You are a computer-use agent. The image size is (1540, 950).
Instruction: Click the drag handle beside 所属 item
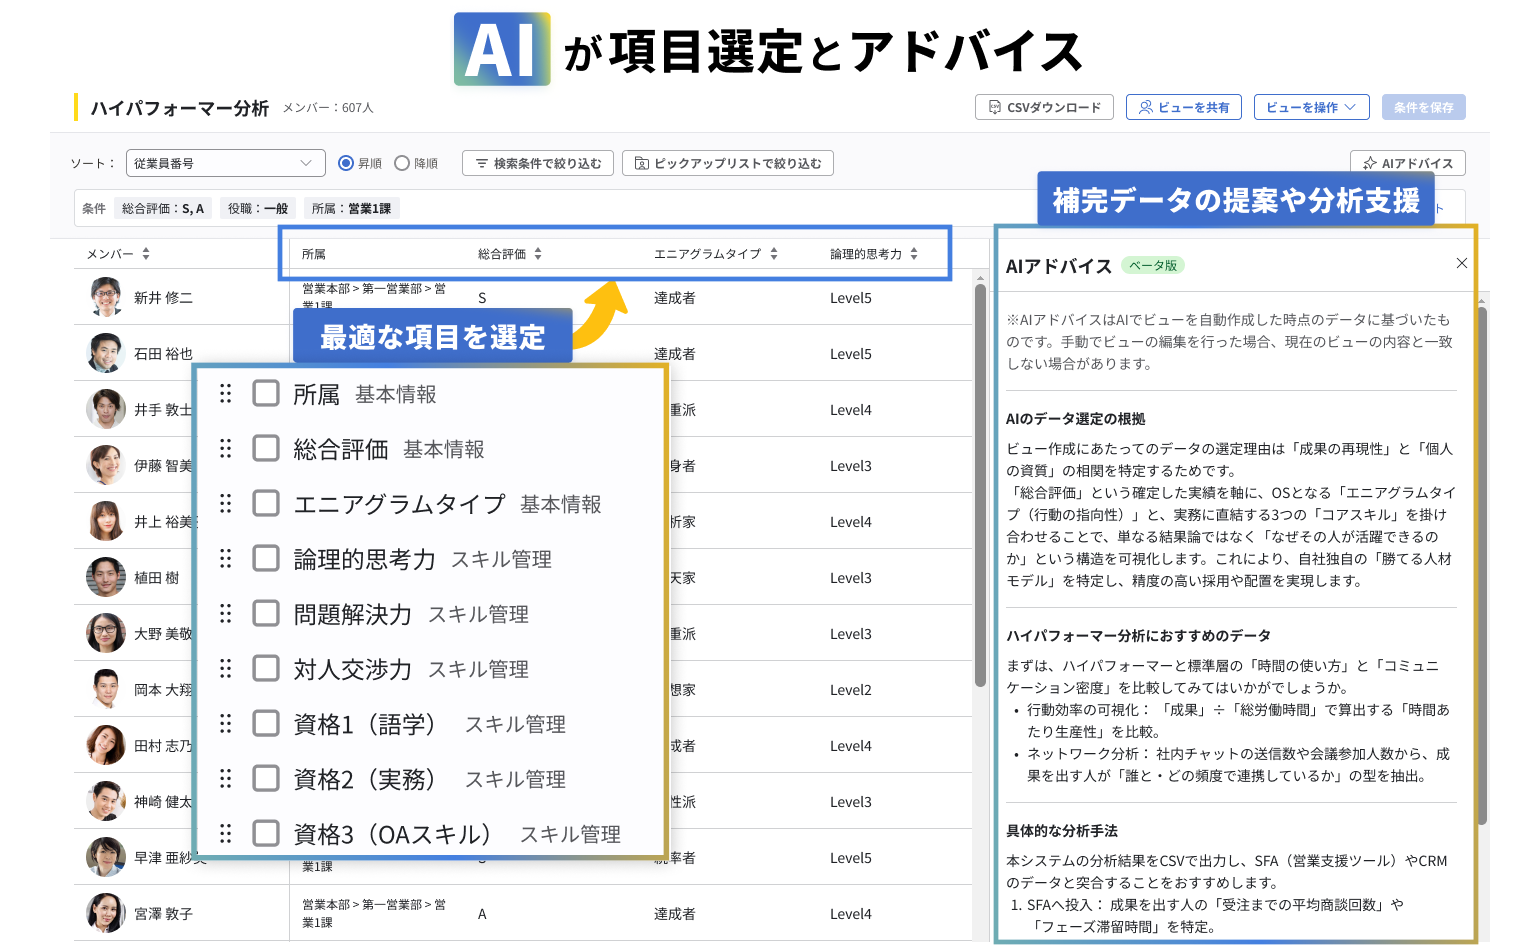coord(225,393)
